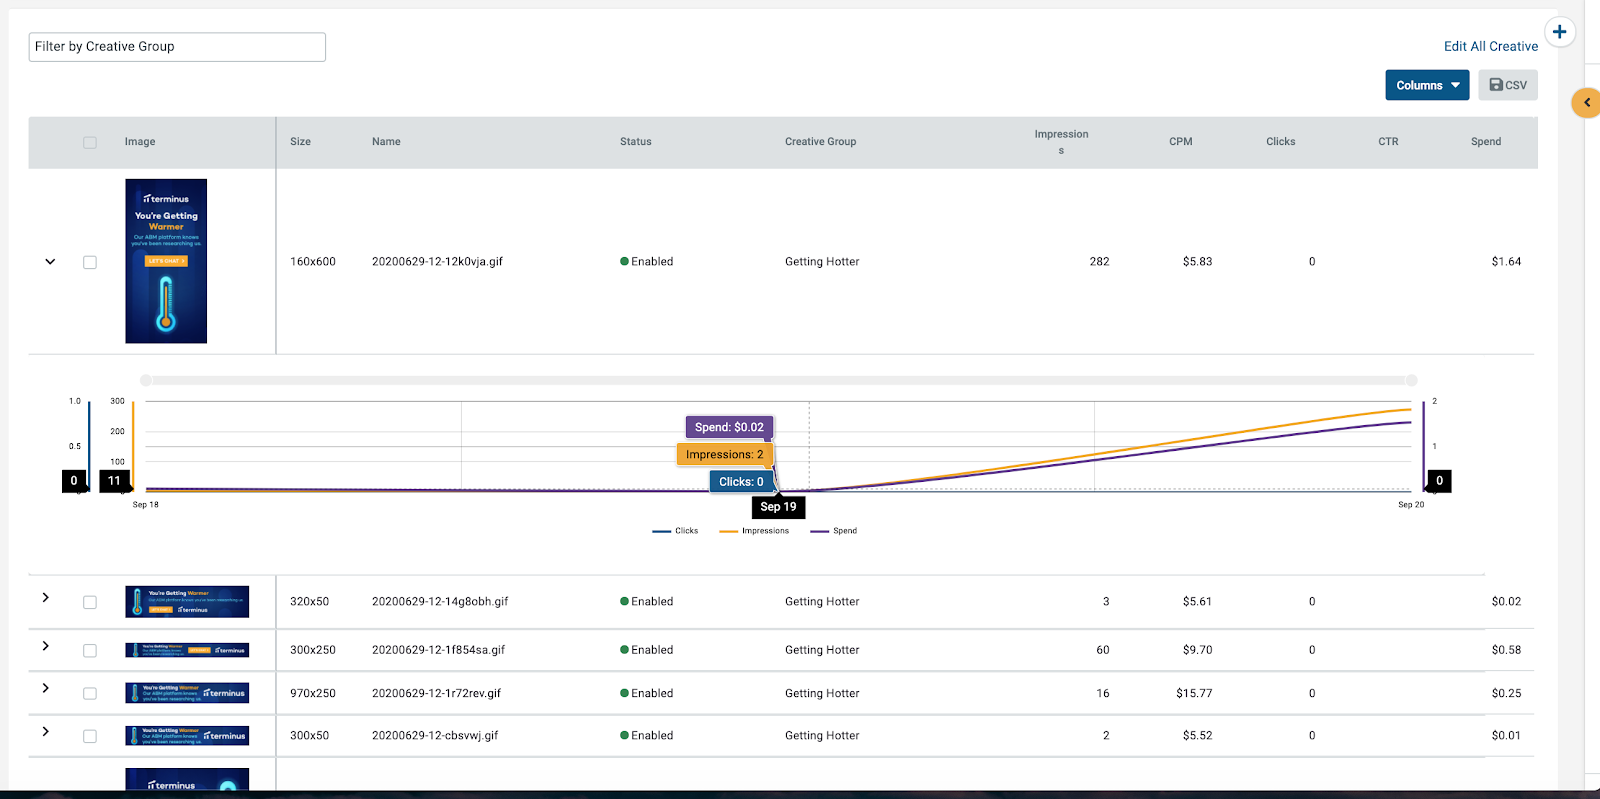Click the $1.64 spend value

[1506, 262]
